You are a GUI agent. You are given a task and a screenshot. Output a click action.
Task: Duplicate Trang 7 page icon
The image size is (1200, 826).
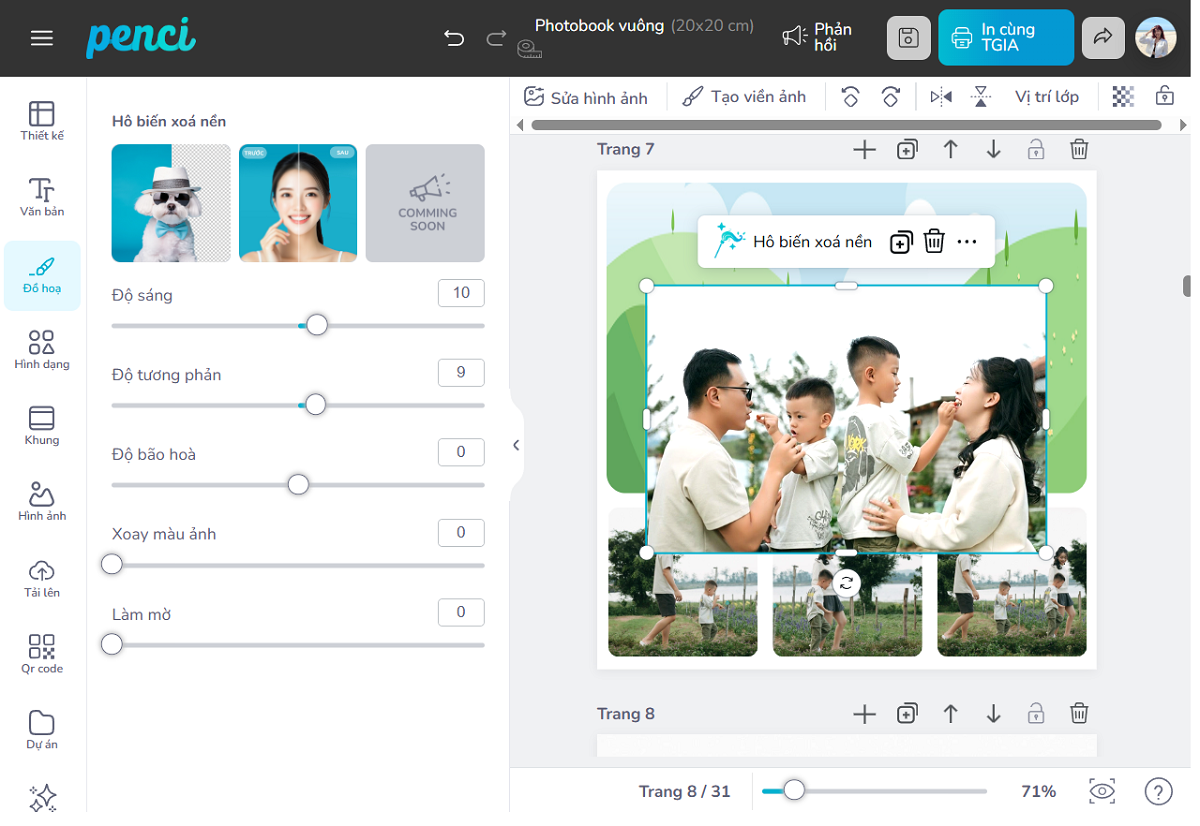(x=907, y=150)
